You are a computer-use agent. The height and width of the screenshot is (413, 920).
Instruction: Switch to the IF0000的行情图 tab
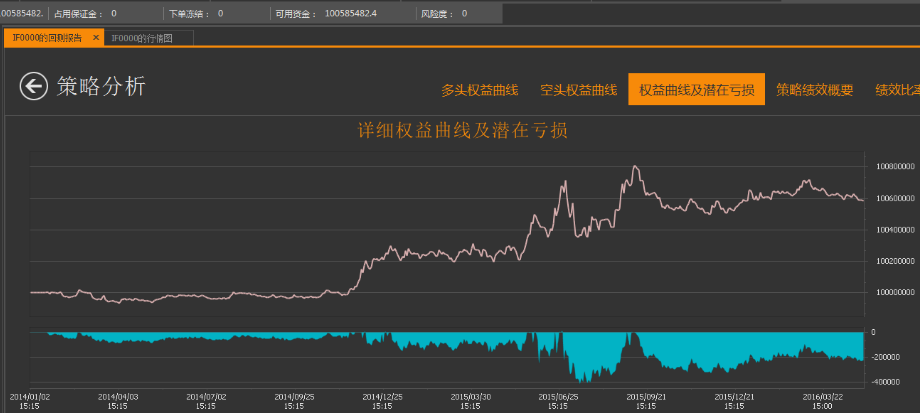pyautogui.click(x=149, y=38)
